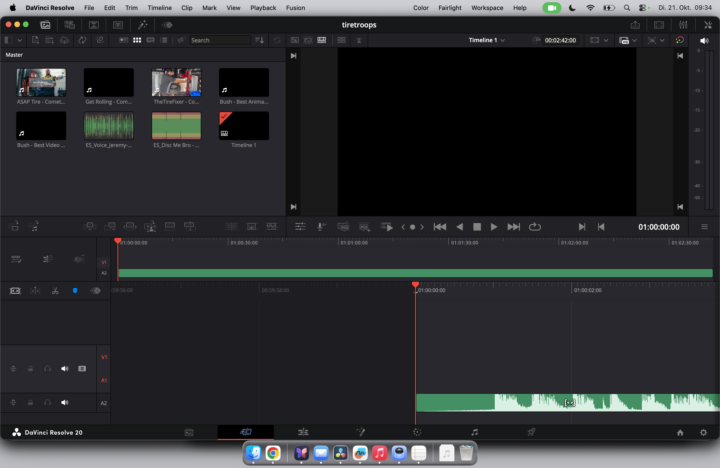Click the Split clip scissors icon

55,291
